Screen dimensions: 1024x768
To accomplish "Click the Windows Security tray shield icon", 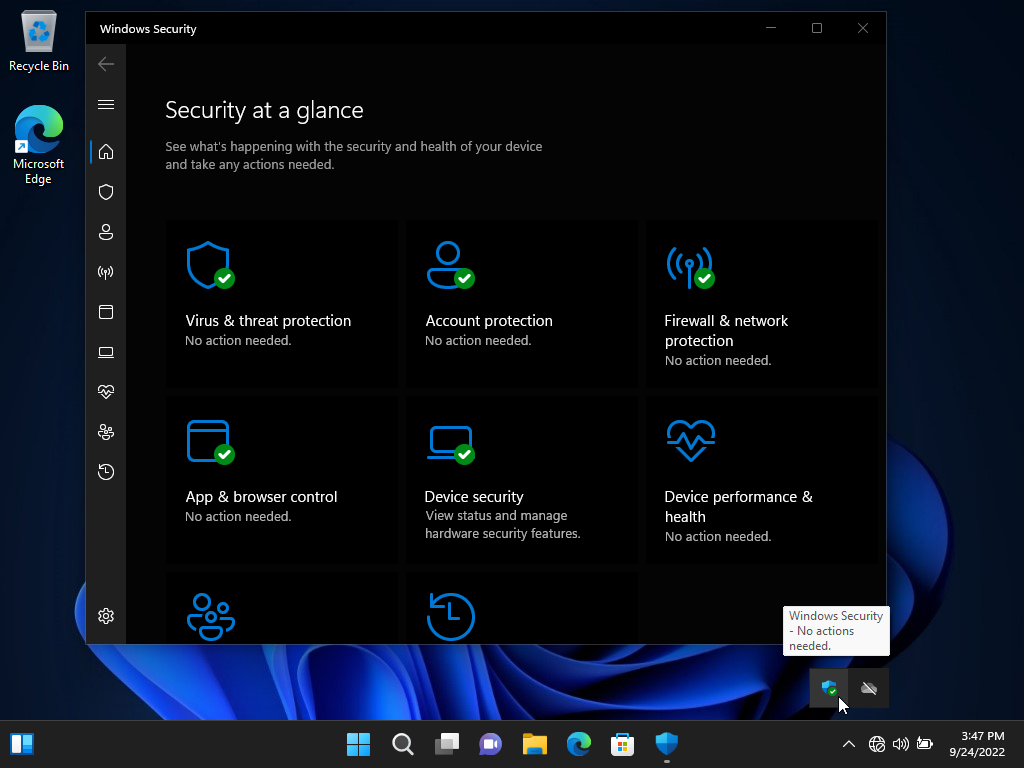I will pos(829,688).
